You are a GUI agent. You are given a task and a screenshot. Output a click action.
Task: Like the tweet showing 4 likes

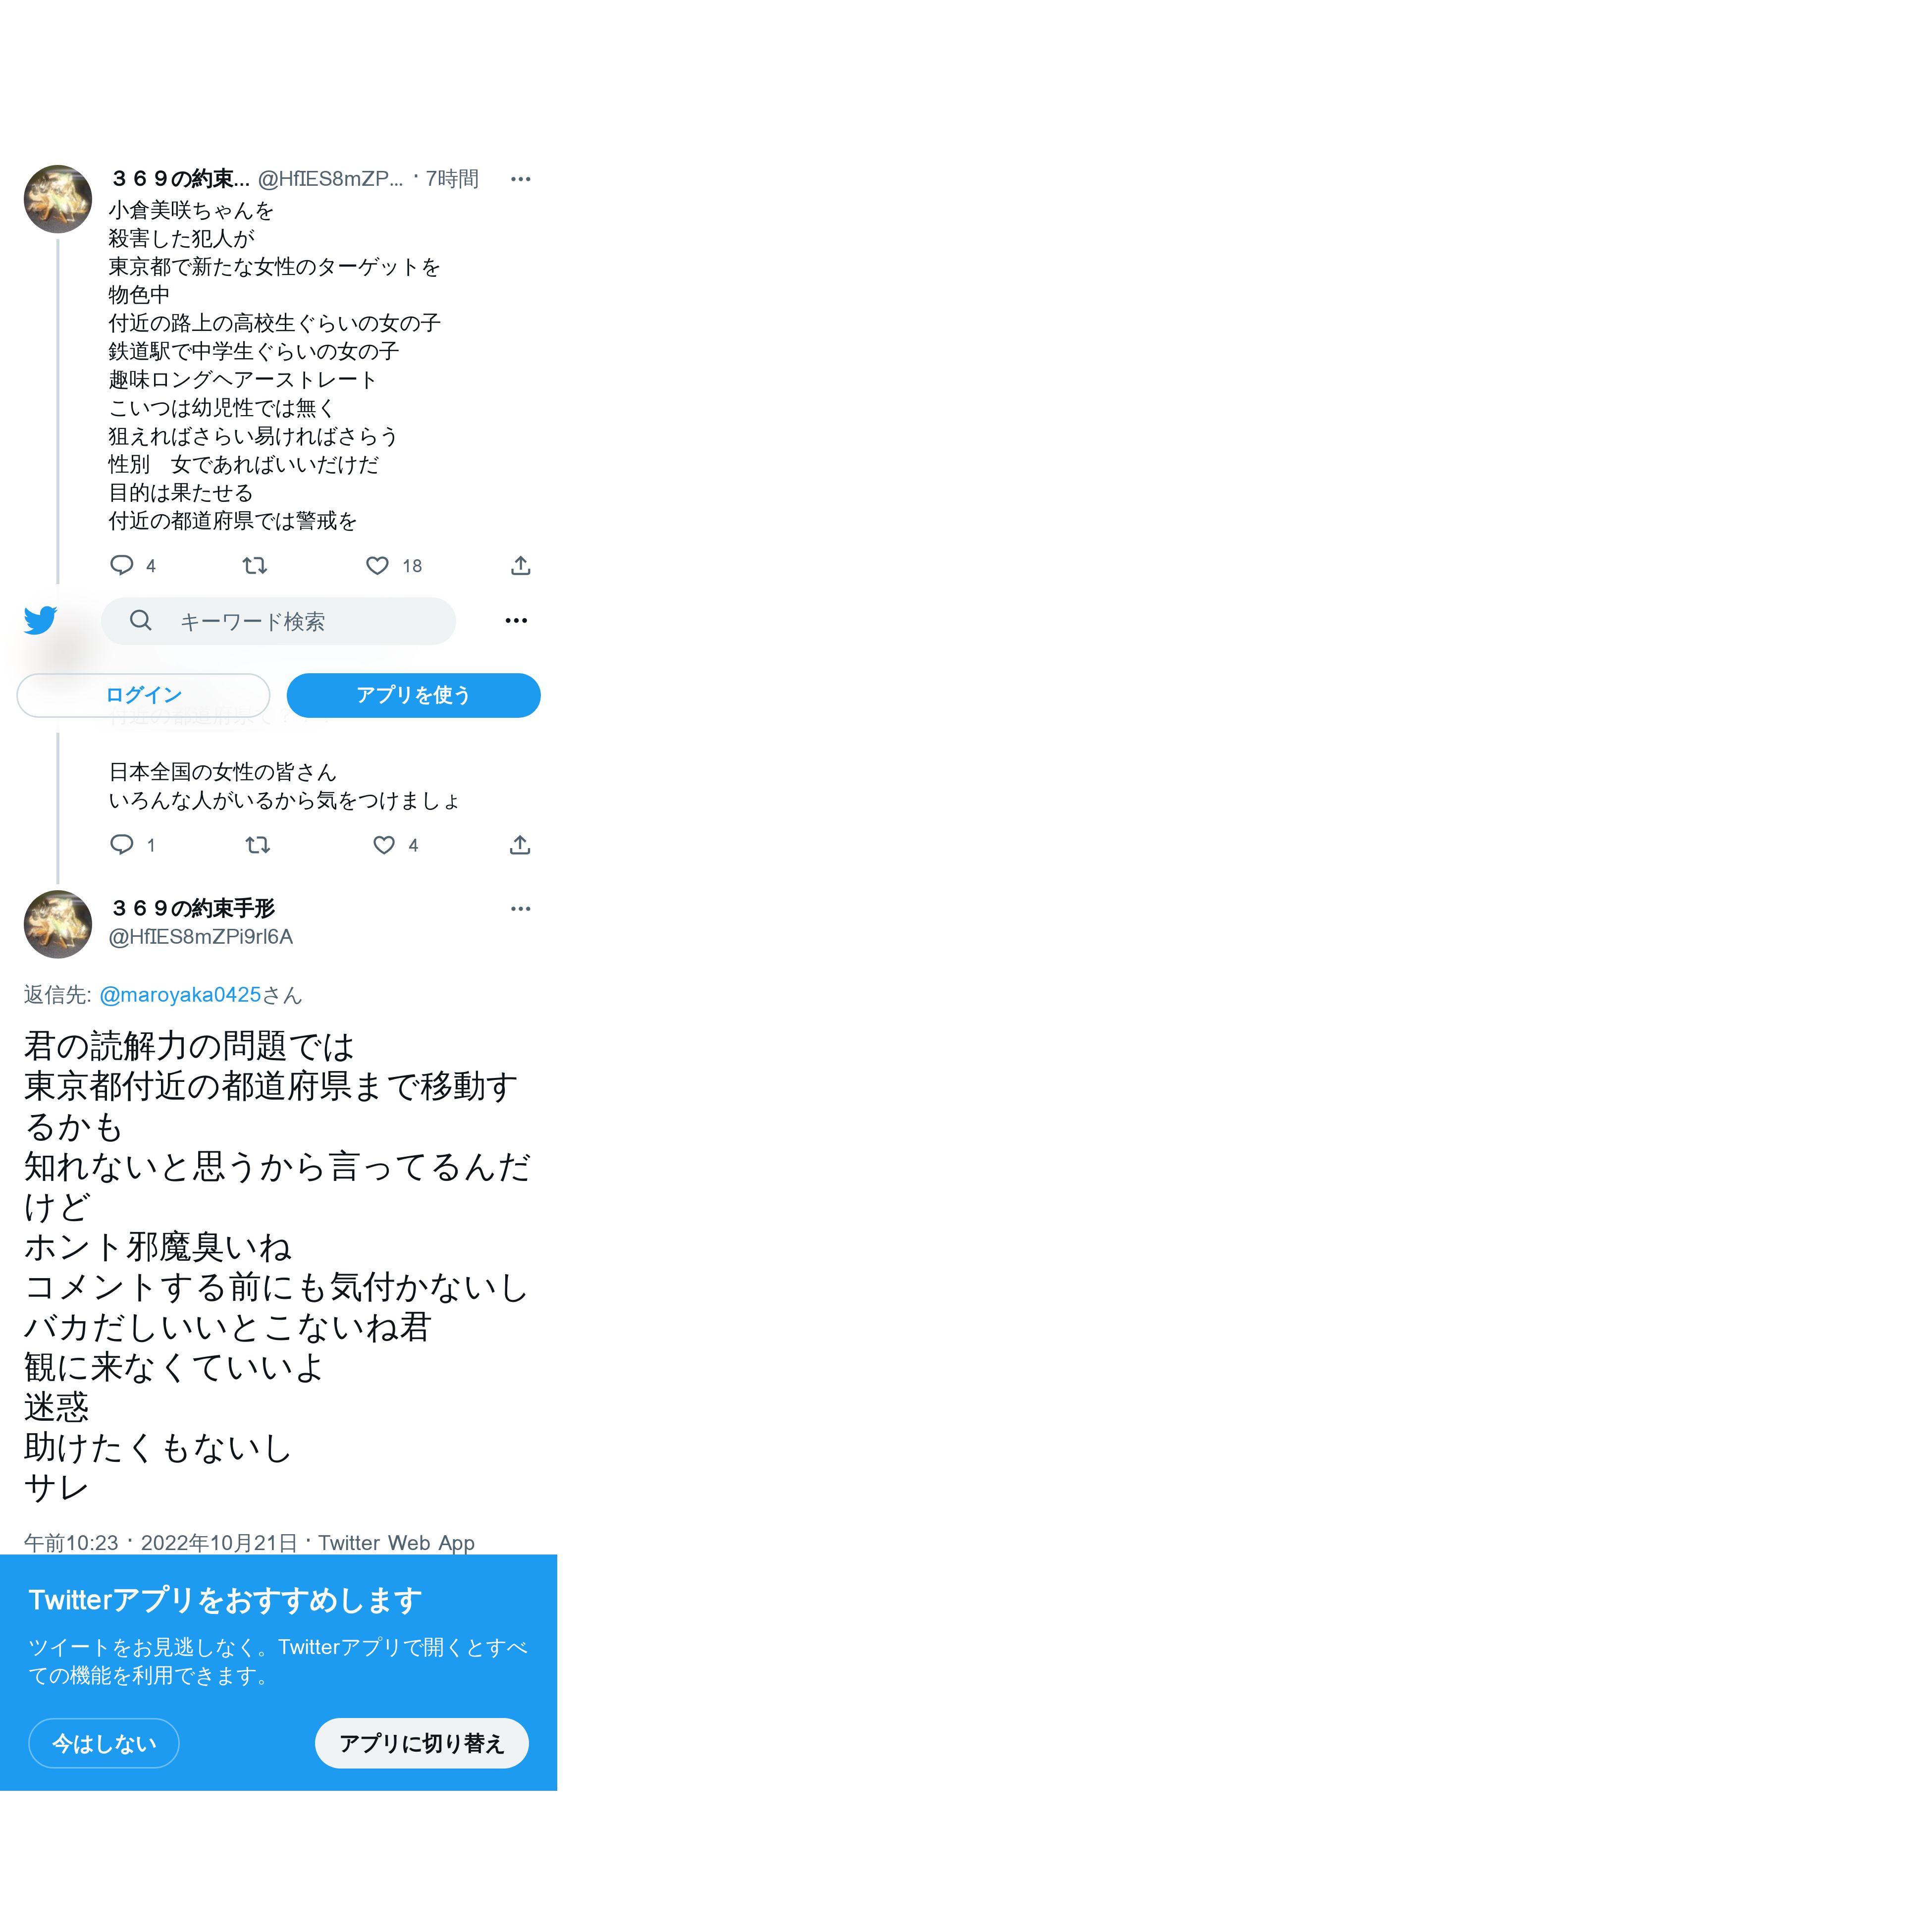[x=384, y=845]
